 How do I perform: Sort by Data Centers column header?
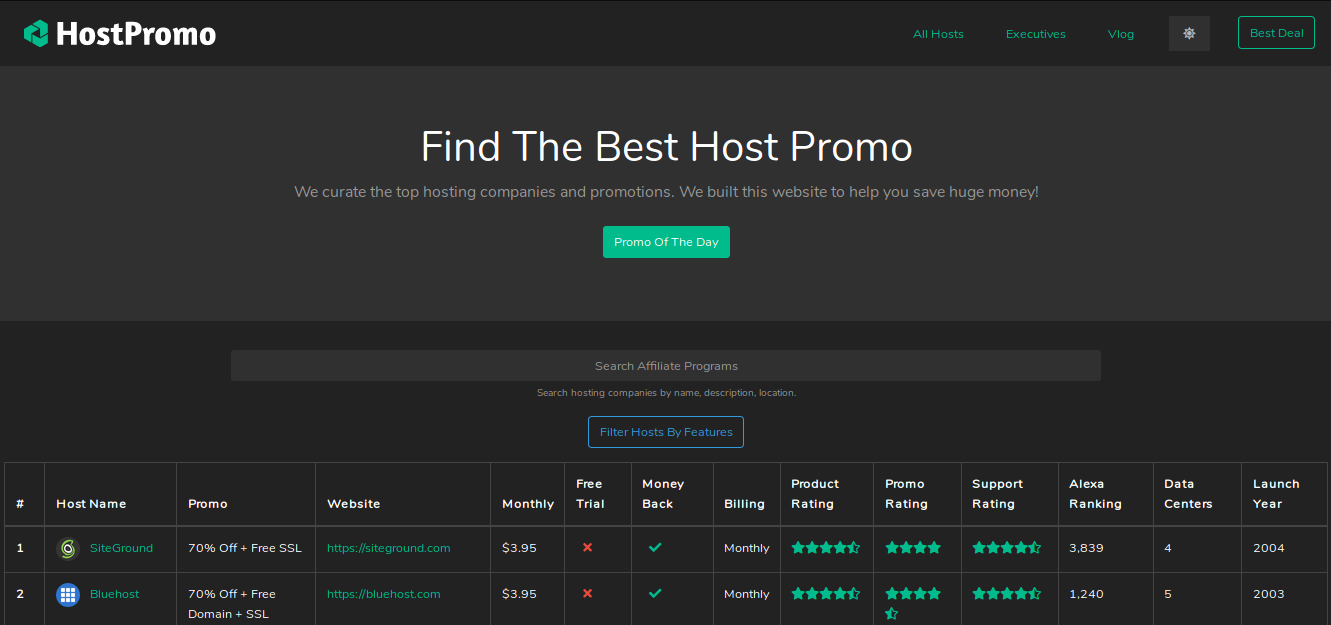[1197, 494]
